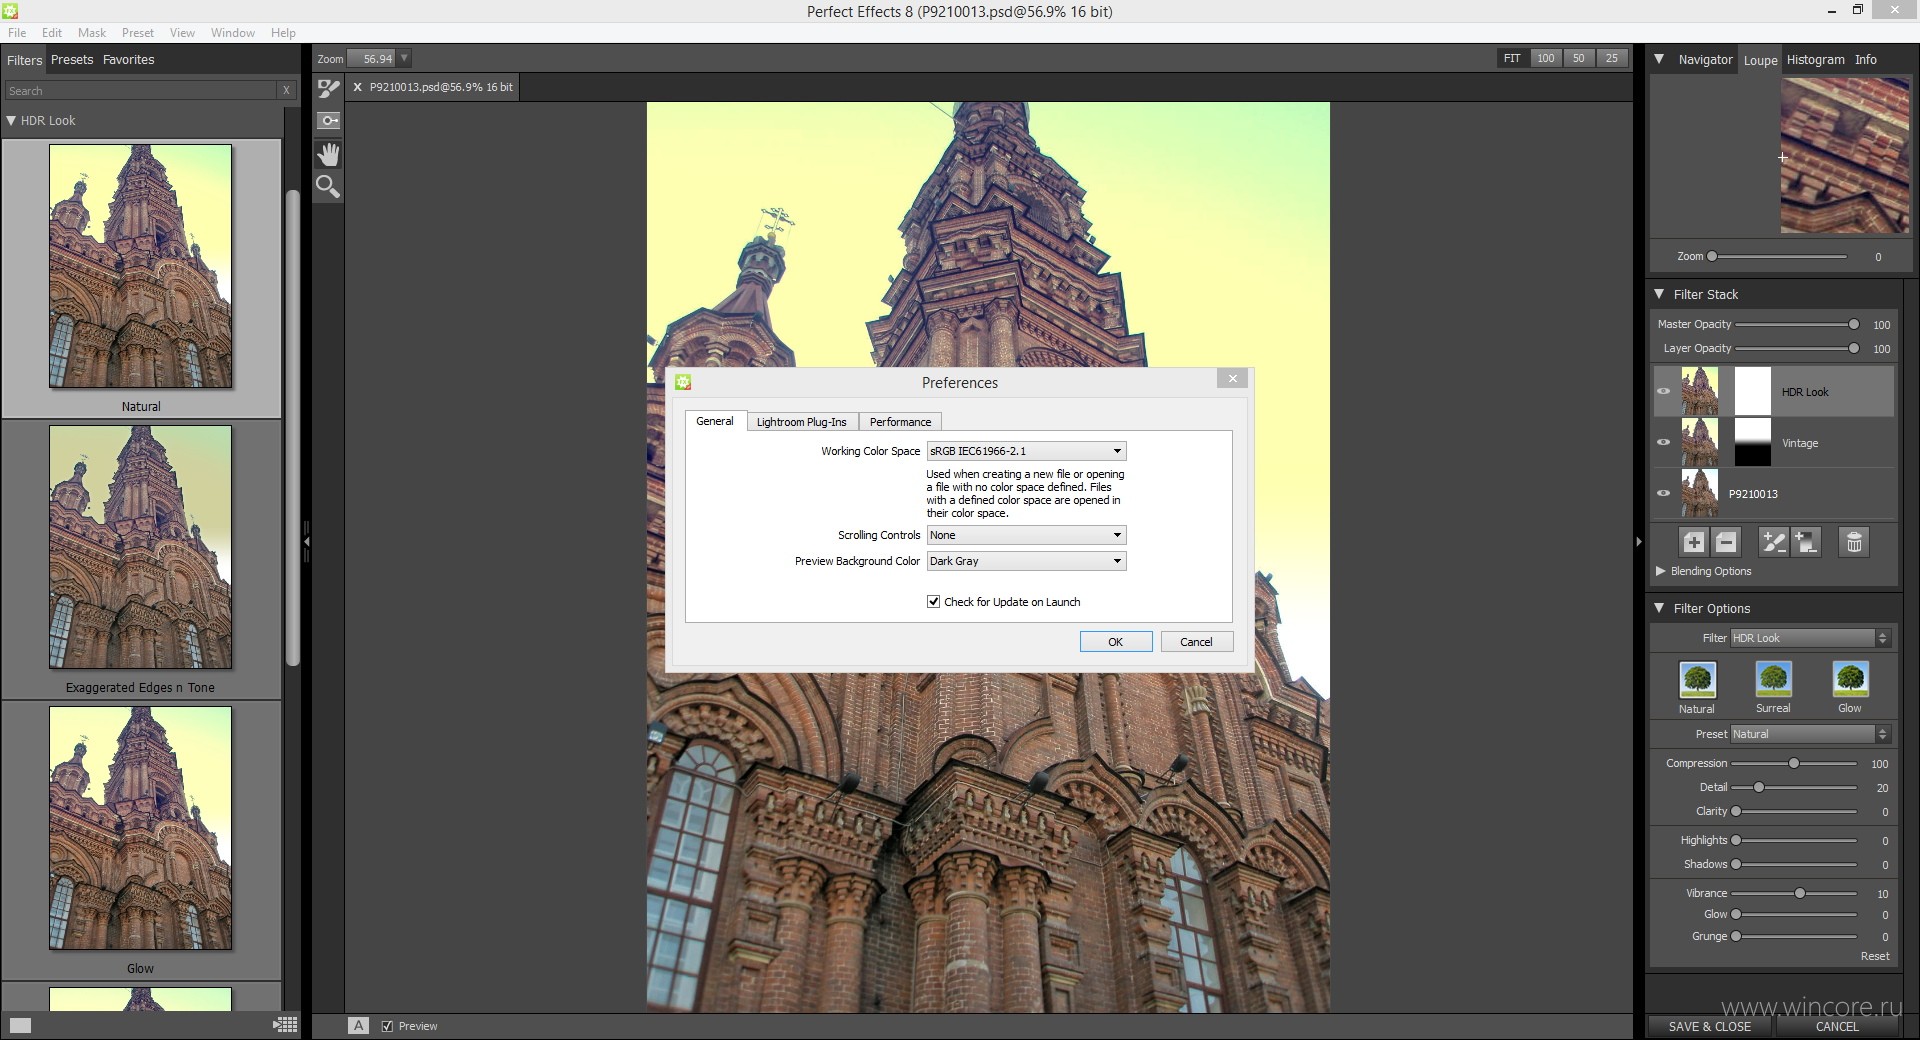Adjust the Compression slider
Image resolution: width=1920 pixels, height=1040 pixels.
click(1794, 763)
